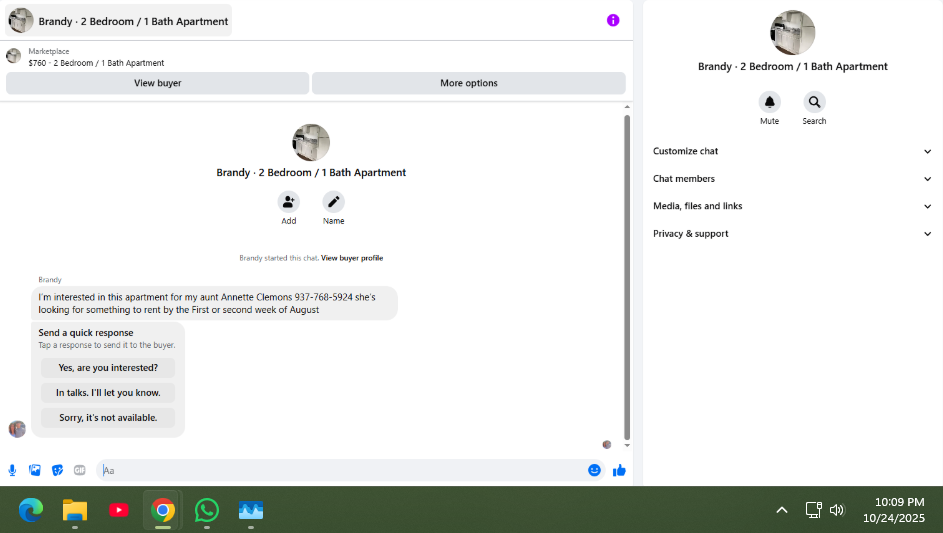The height and width of the screenshot is (533, 943).
Task: Expand the Chat members section
Action: pyautogui.click(x=792, y=179)
